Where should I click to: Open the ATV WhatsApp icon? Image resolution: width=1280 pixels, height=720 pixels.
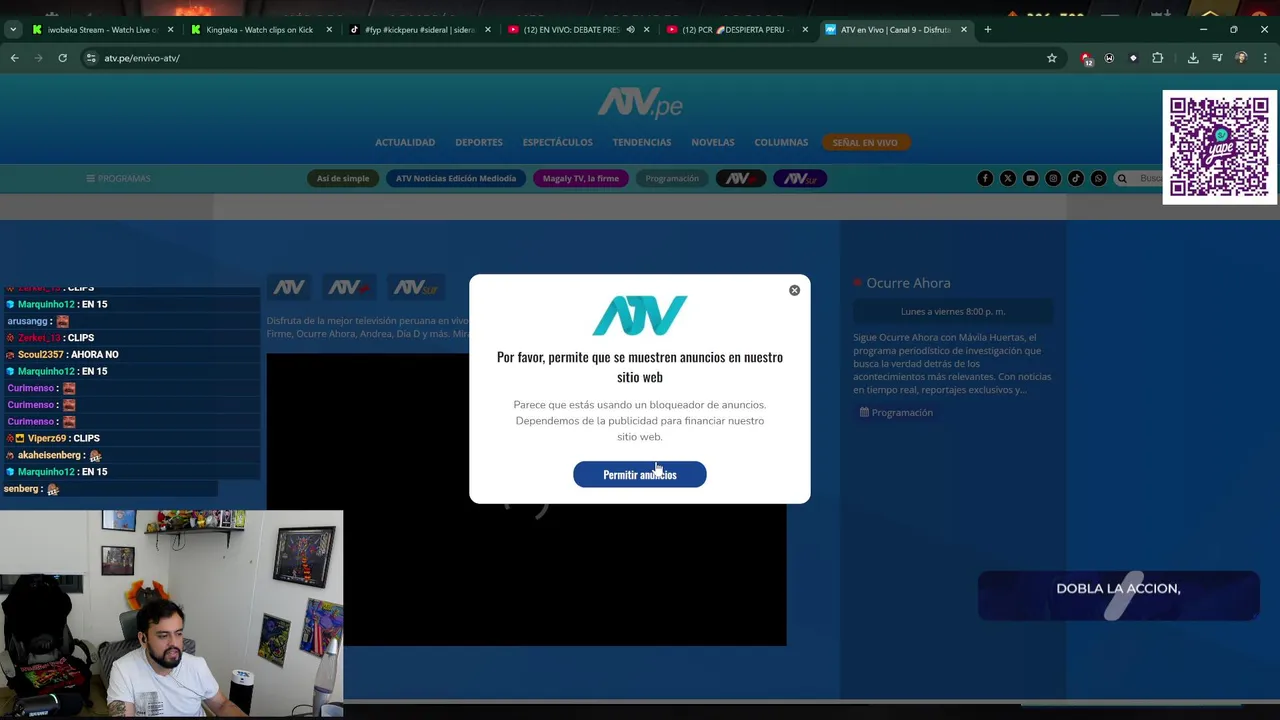[x=1098, y=178]
